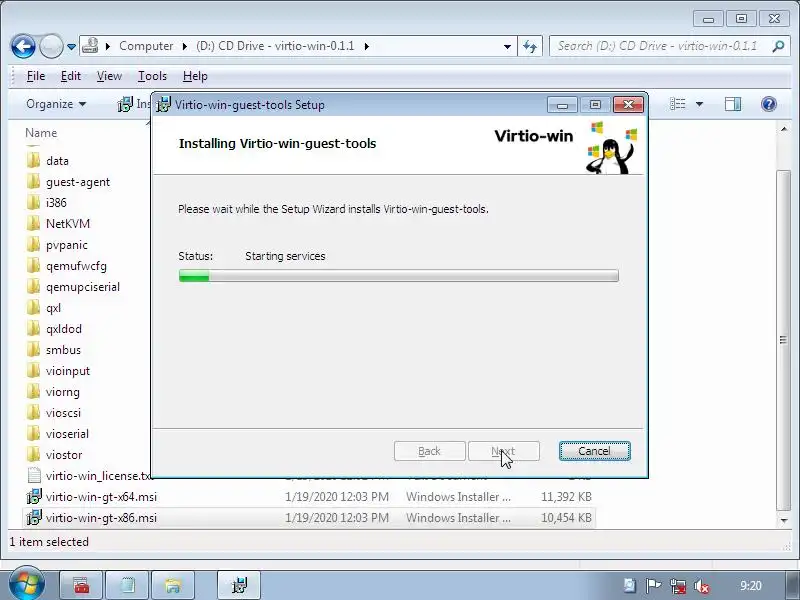Click the Setup dialog title bar icon

(x=164, y=105)
